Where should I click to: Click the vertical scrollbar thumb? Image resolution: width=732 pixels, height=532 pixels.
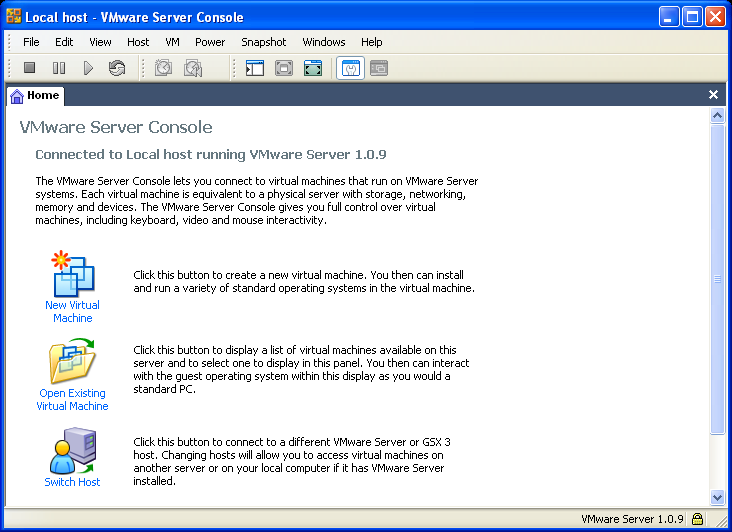[x=718, y=279]
